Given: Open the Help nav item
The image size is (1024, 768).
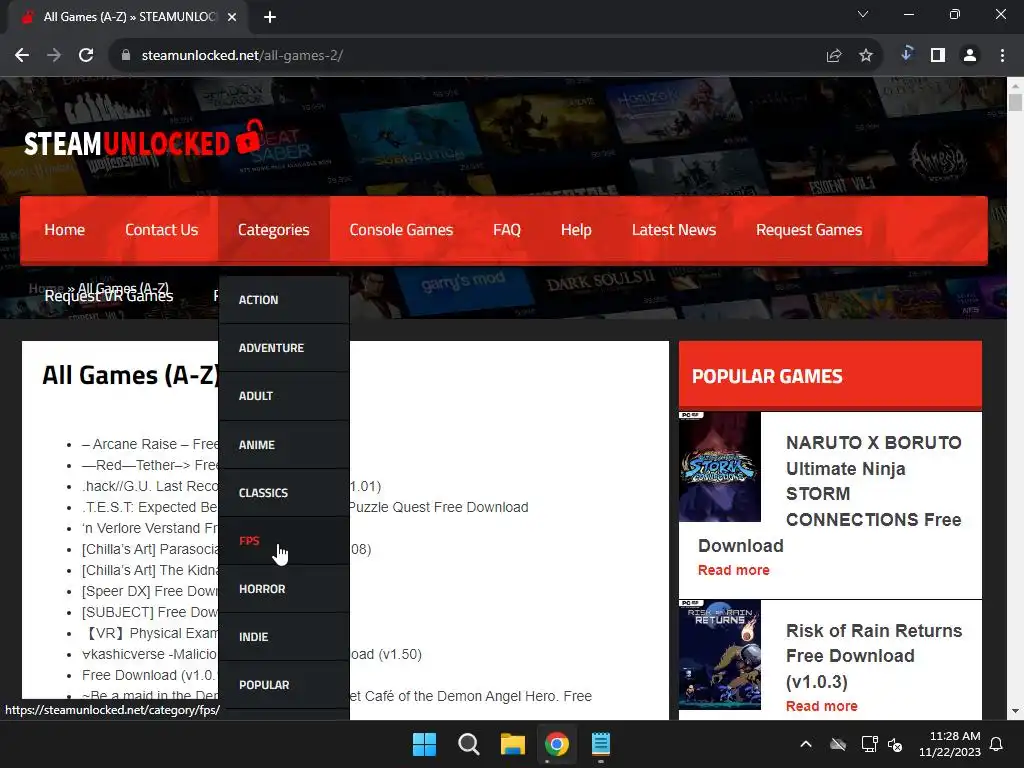Looking at the screenshot, I should coord(576,230).
